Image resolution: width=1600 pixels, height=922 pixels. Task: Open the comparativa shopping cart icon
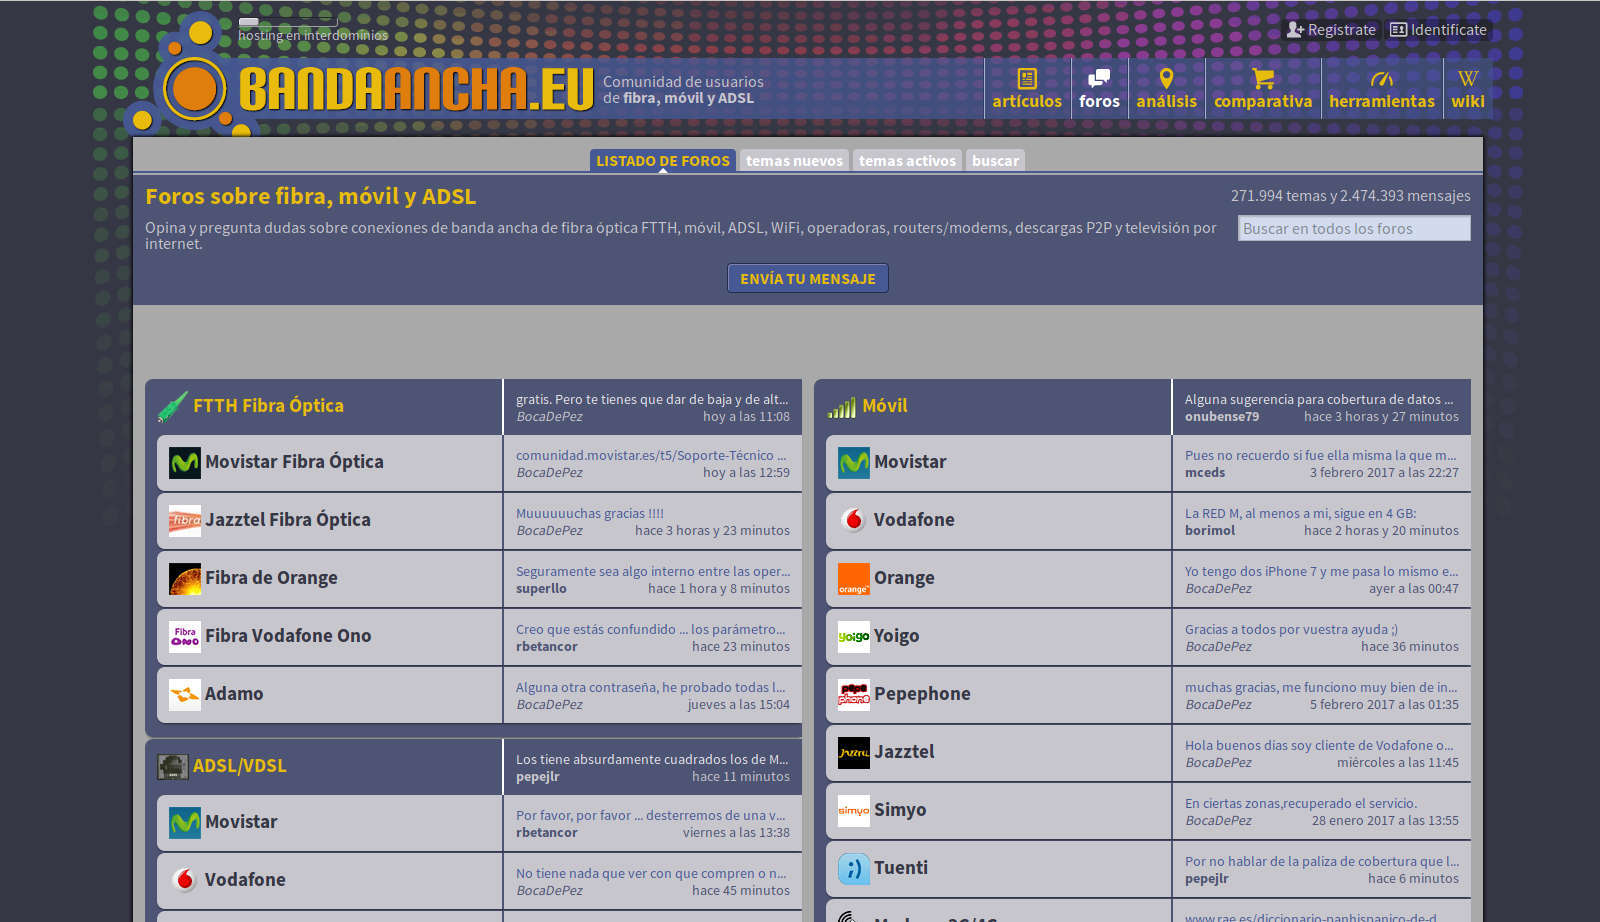coord(1263,79)
